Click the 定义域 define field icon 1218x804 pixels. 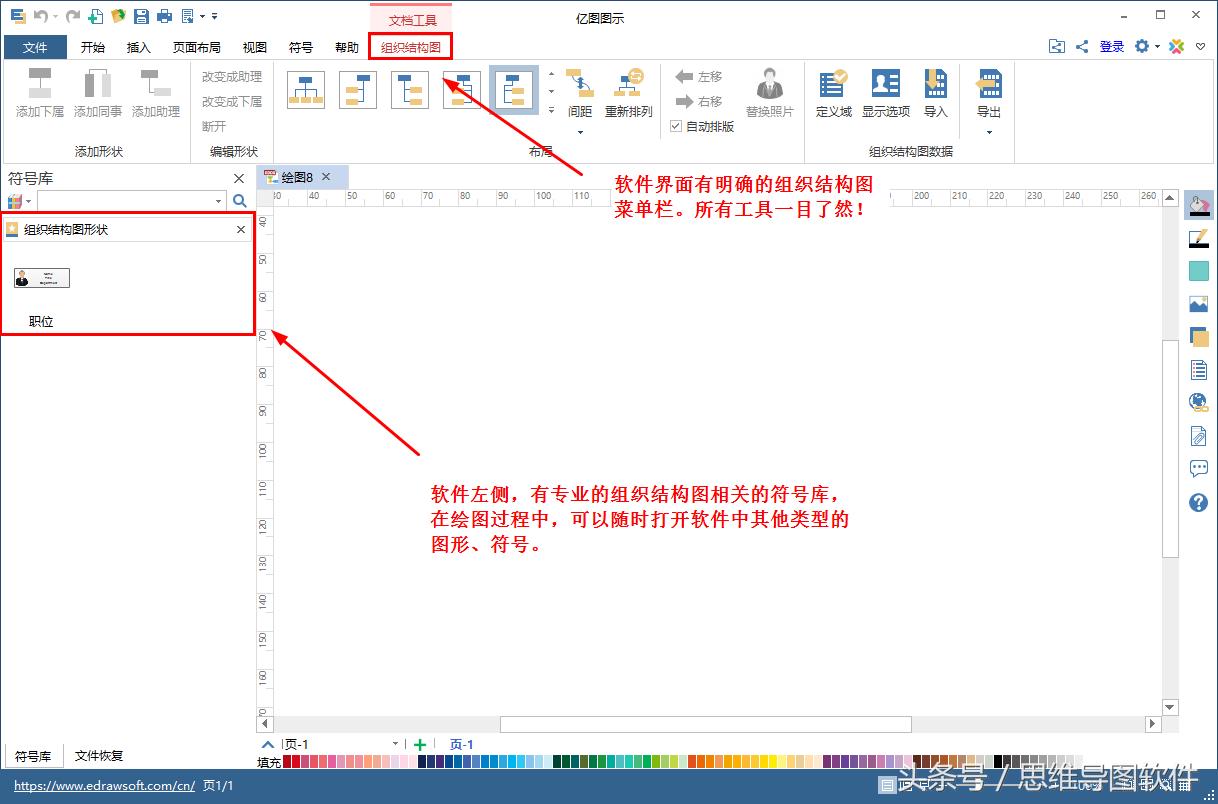pos(833,83)
